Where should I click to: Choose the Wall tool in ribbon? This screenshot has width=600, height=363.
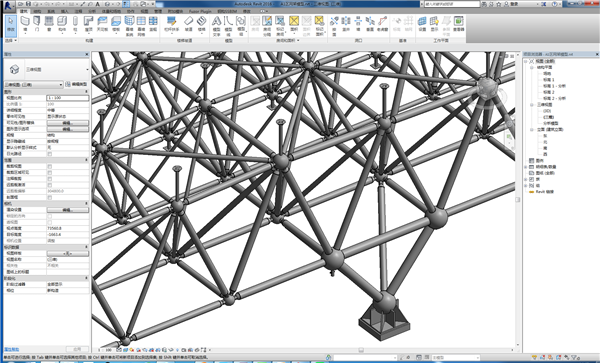click(25, 24)
